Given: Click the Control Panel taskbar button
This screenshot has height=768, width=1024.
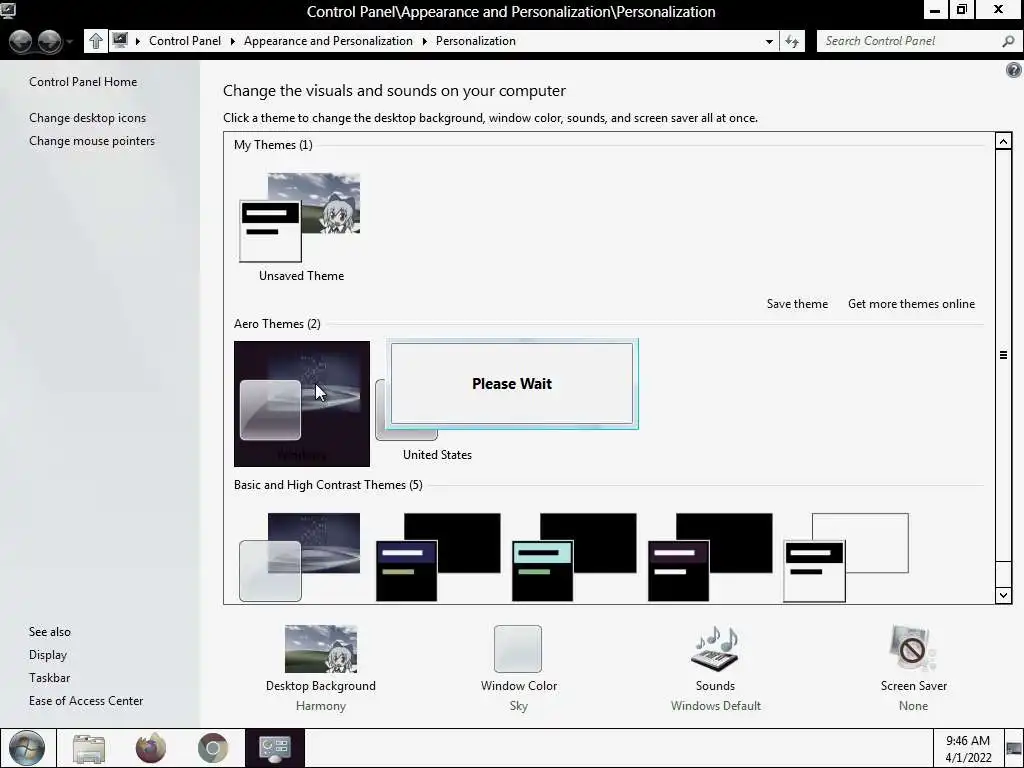Looking at the screenshot, I should [x=275, y=748].
